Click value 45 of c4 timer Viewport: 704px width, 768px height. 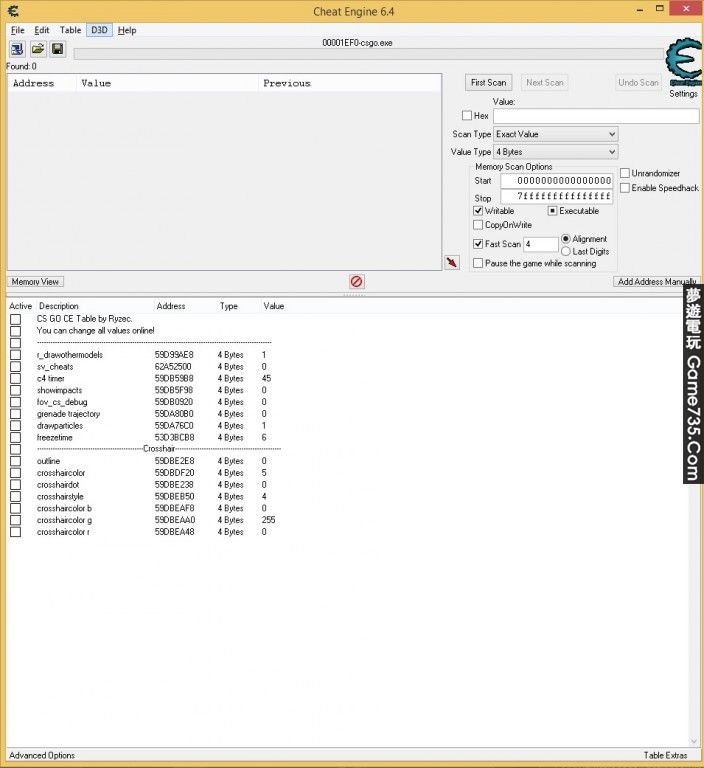pos(267,378)
